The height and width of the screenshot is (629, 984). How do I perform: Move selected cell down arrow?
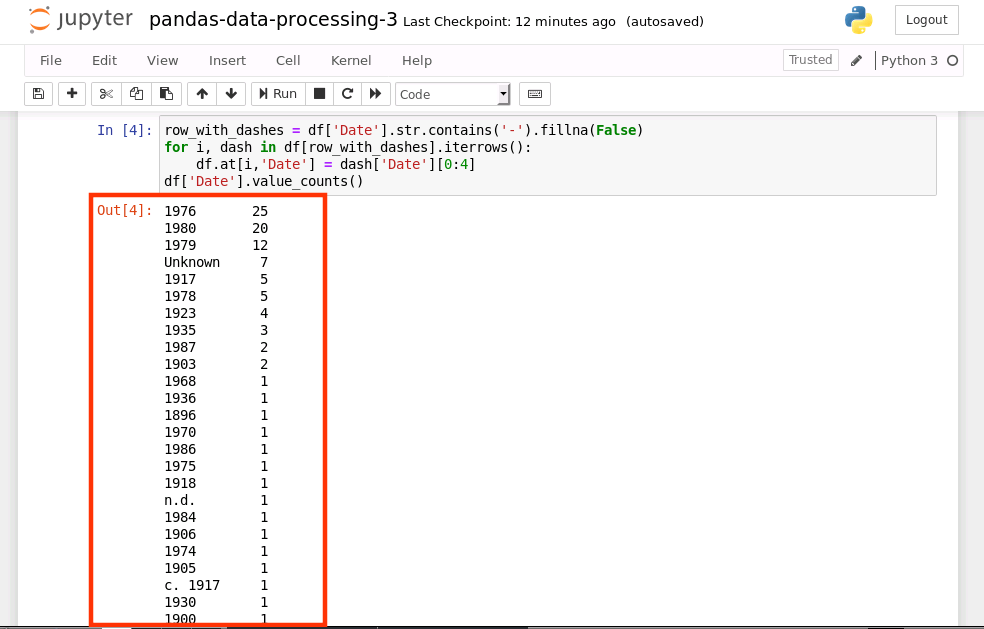[x=231, y=94]
